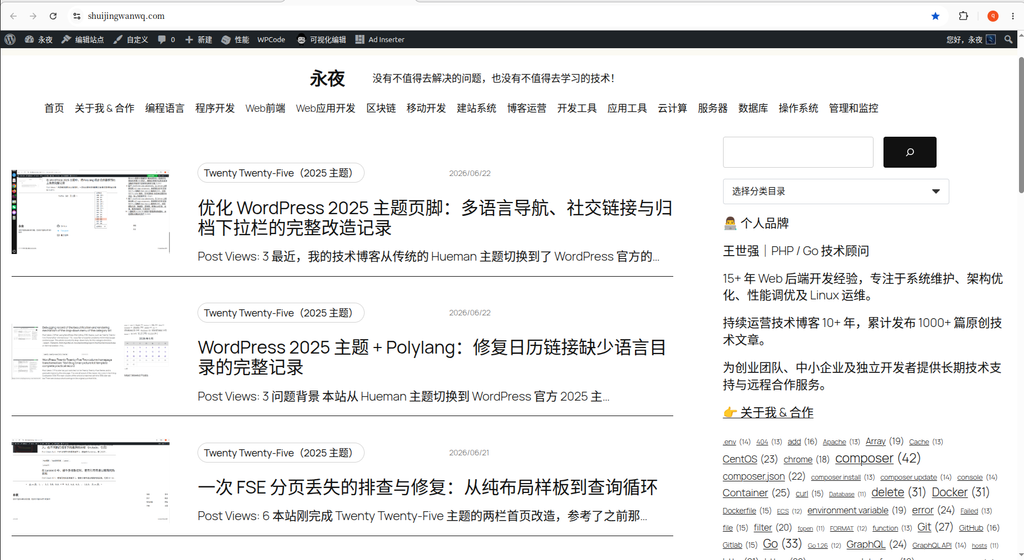Open post title 一次 FSE 分页丢失的排查与修复
1024x560 pixels.
coord(428,487)
